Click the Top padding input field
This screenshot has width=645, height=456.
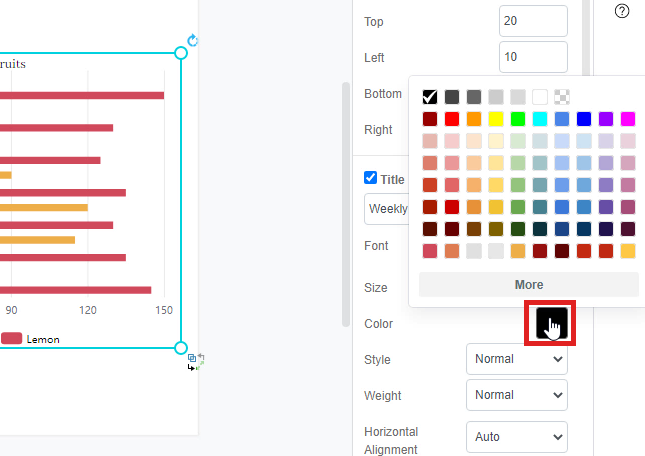click(532, 21)
